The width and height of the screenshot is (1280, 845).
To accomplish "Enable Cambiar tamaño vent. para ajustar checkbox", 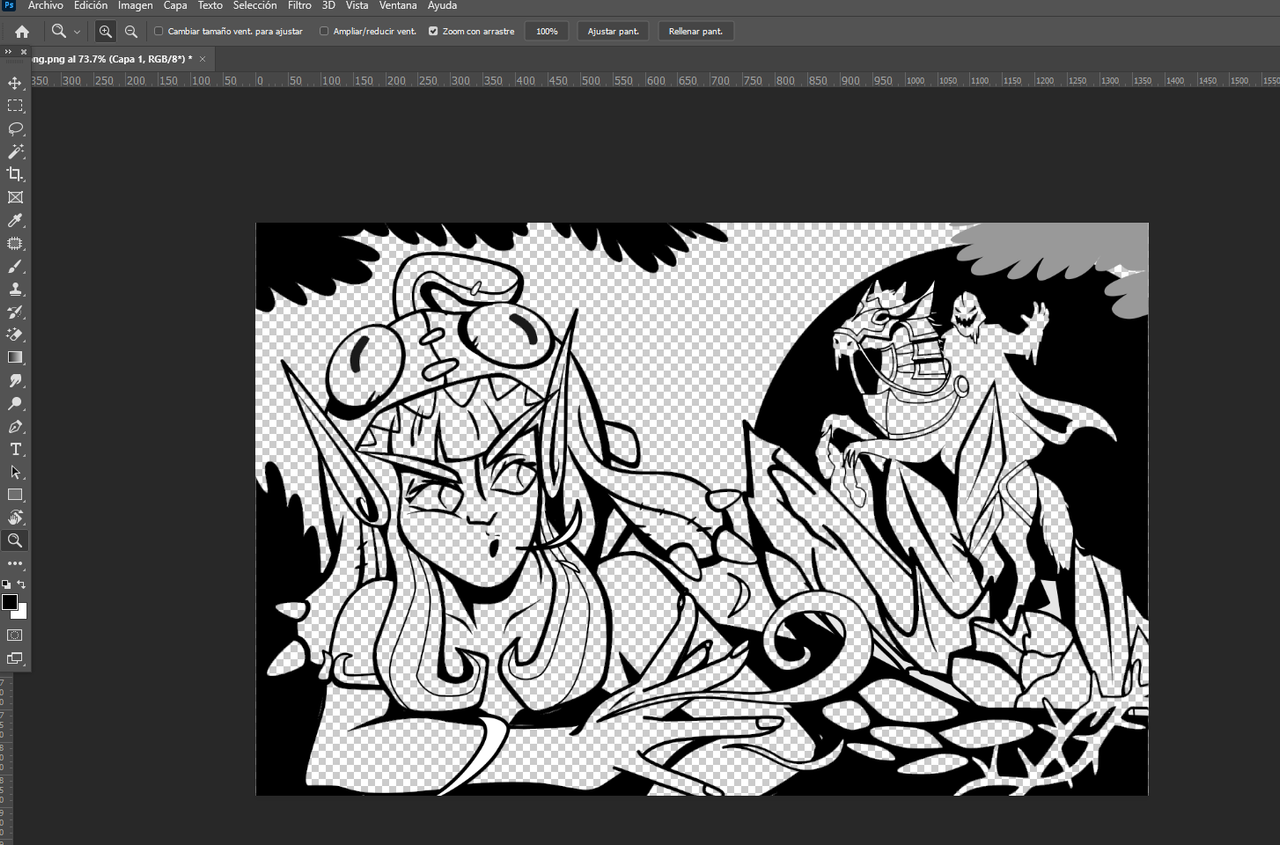I will click(158, 31).
